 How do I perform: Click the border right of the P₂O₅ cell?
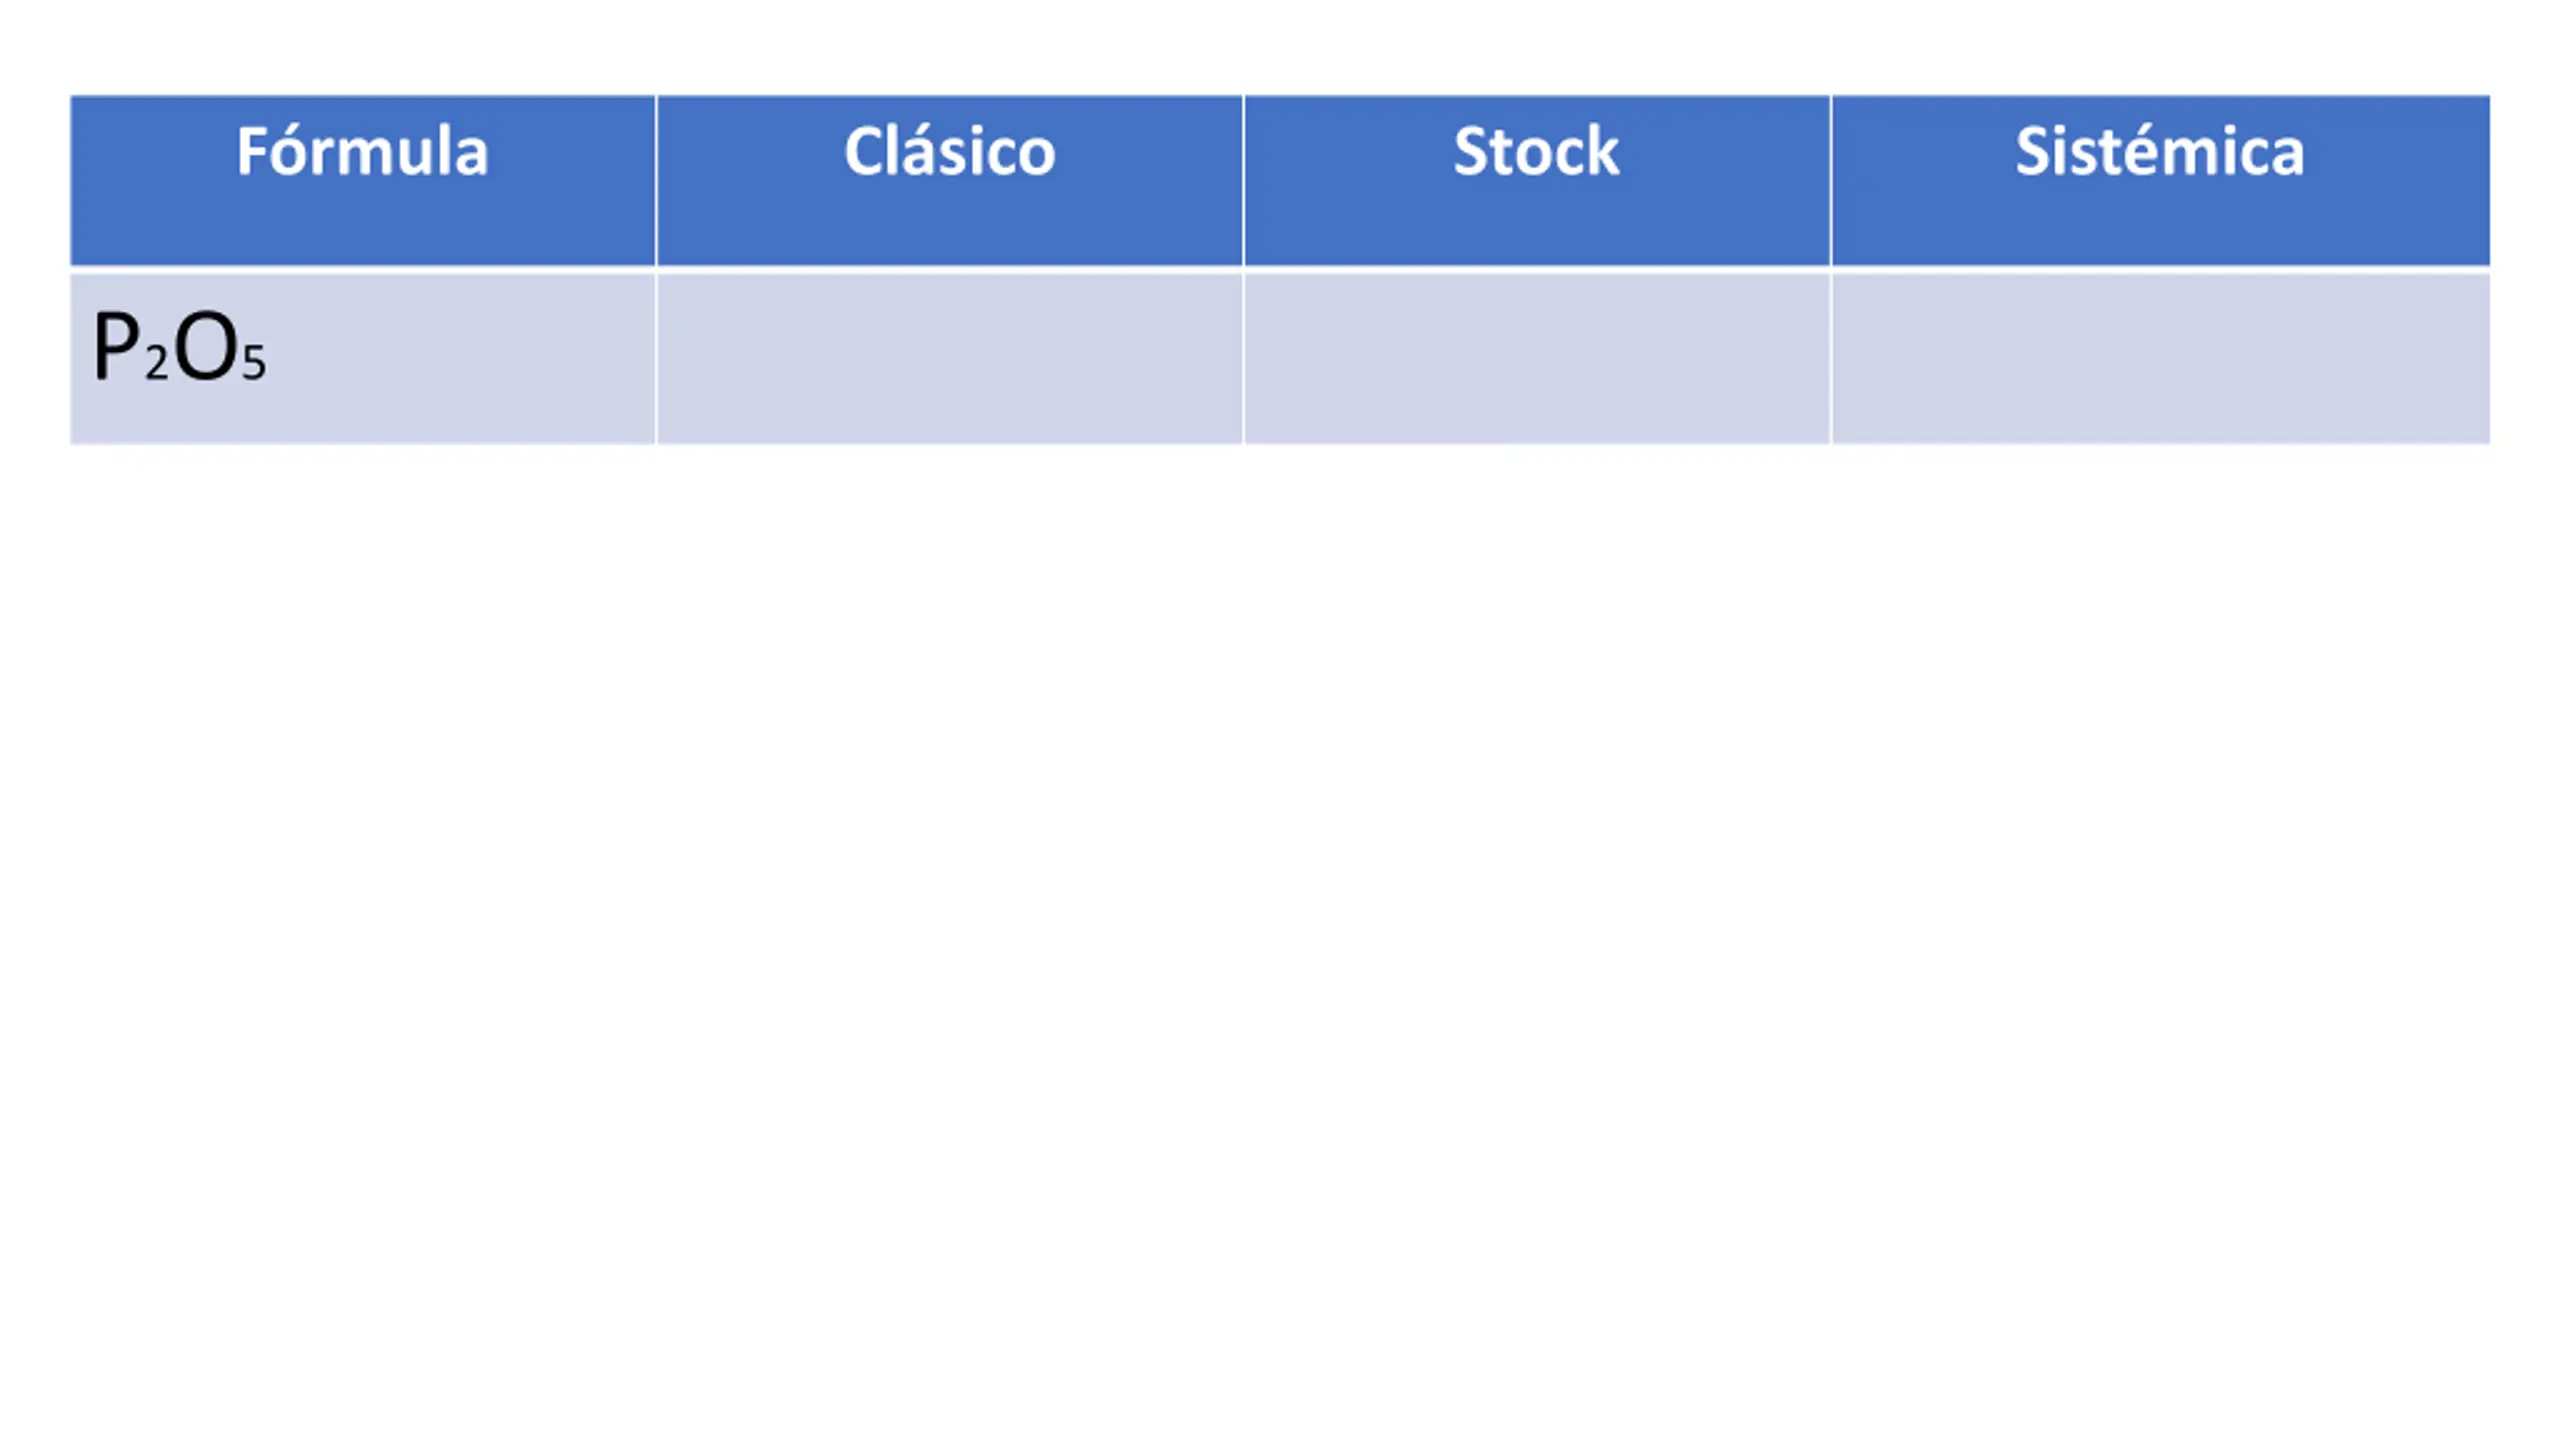click(656, 358)
